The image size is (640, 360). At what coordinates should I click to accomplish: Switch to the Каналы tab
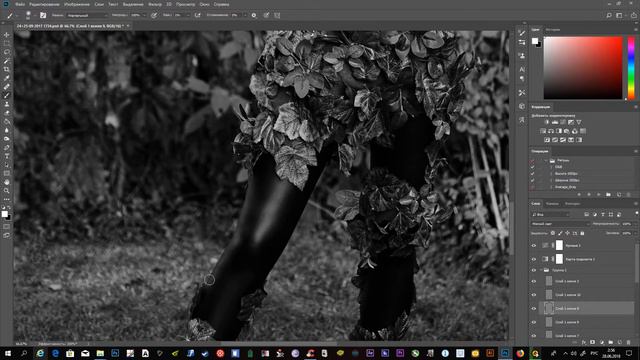[x=552, y=203]
